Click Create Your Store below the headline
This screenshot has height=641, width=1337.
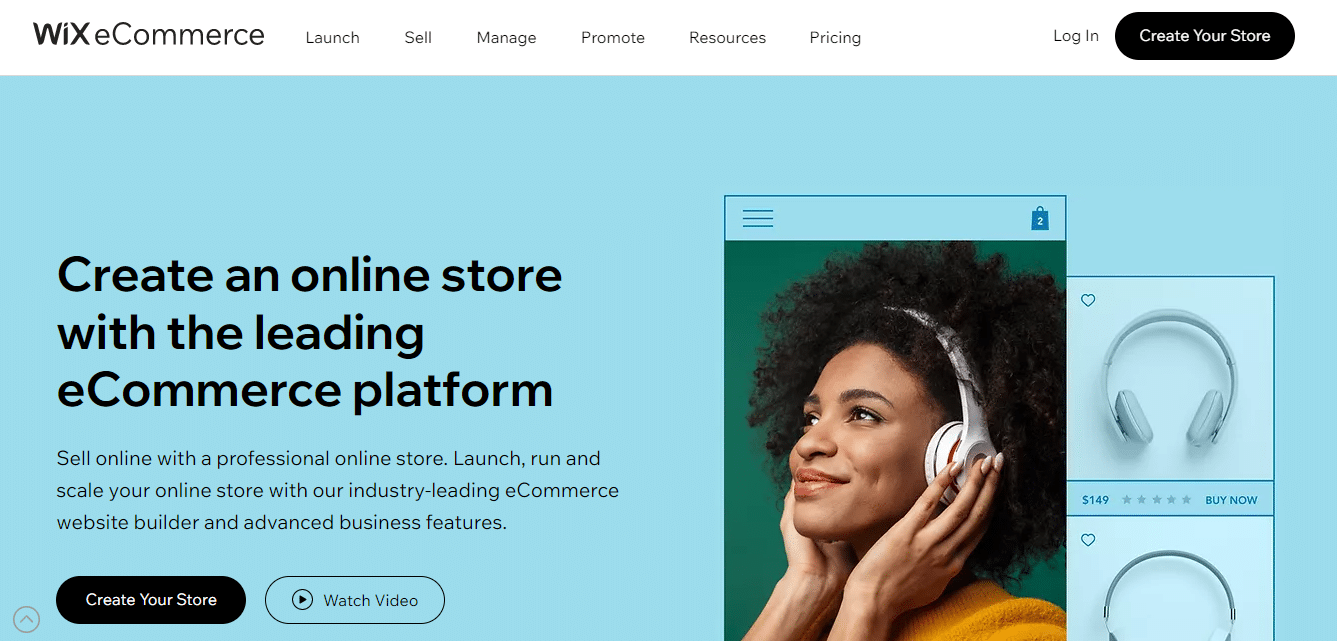151,600
